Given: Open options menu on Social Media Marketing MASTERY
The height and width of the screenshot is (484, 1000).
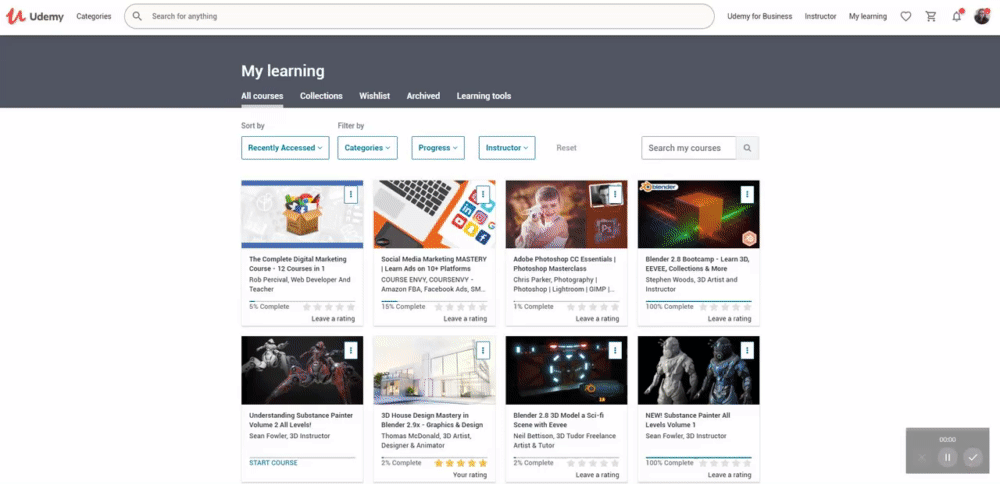Looking at the screenshot, I should [x=483, y=194].
